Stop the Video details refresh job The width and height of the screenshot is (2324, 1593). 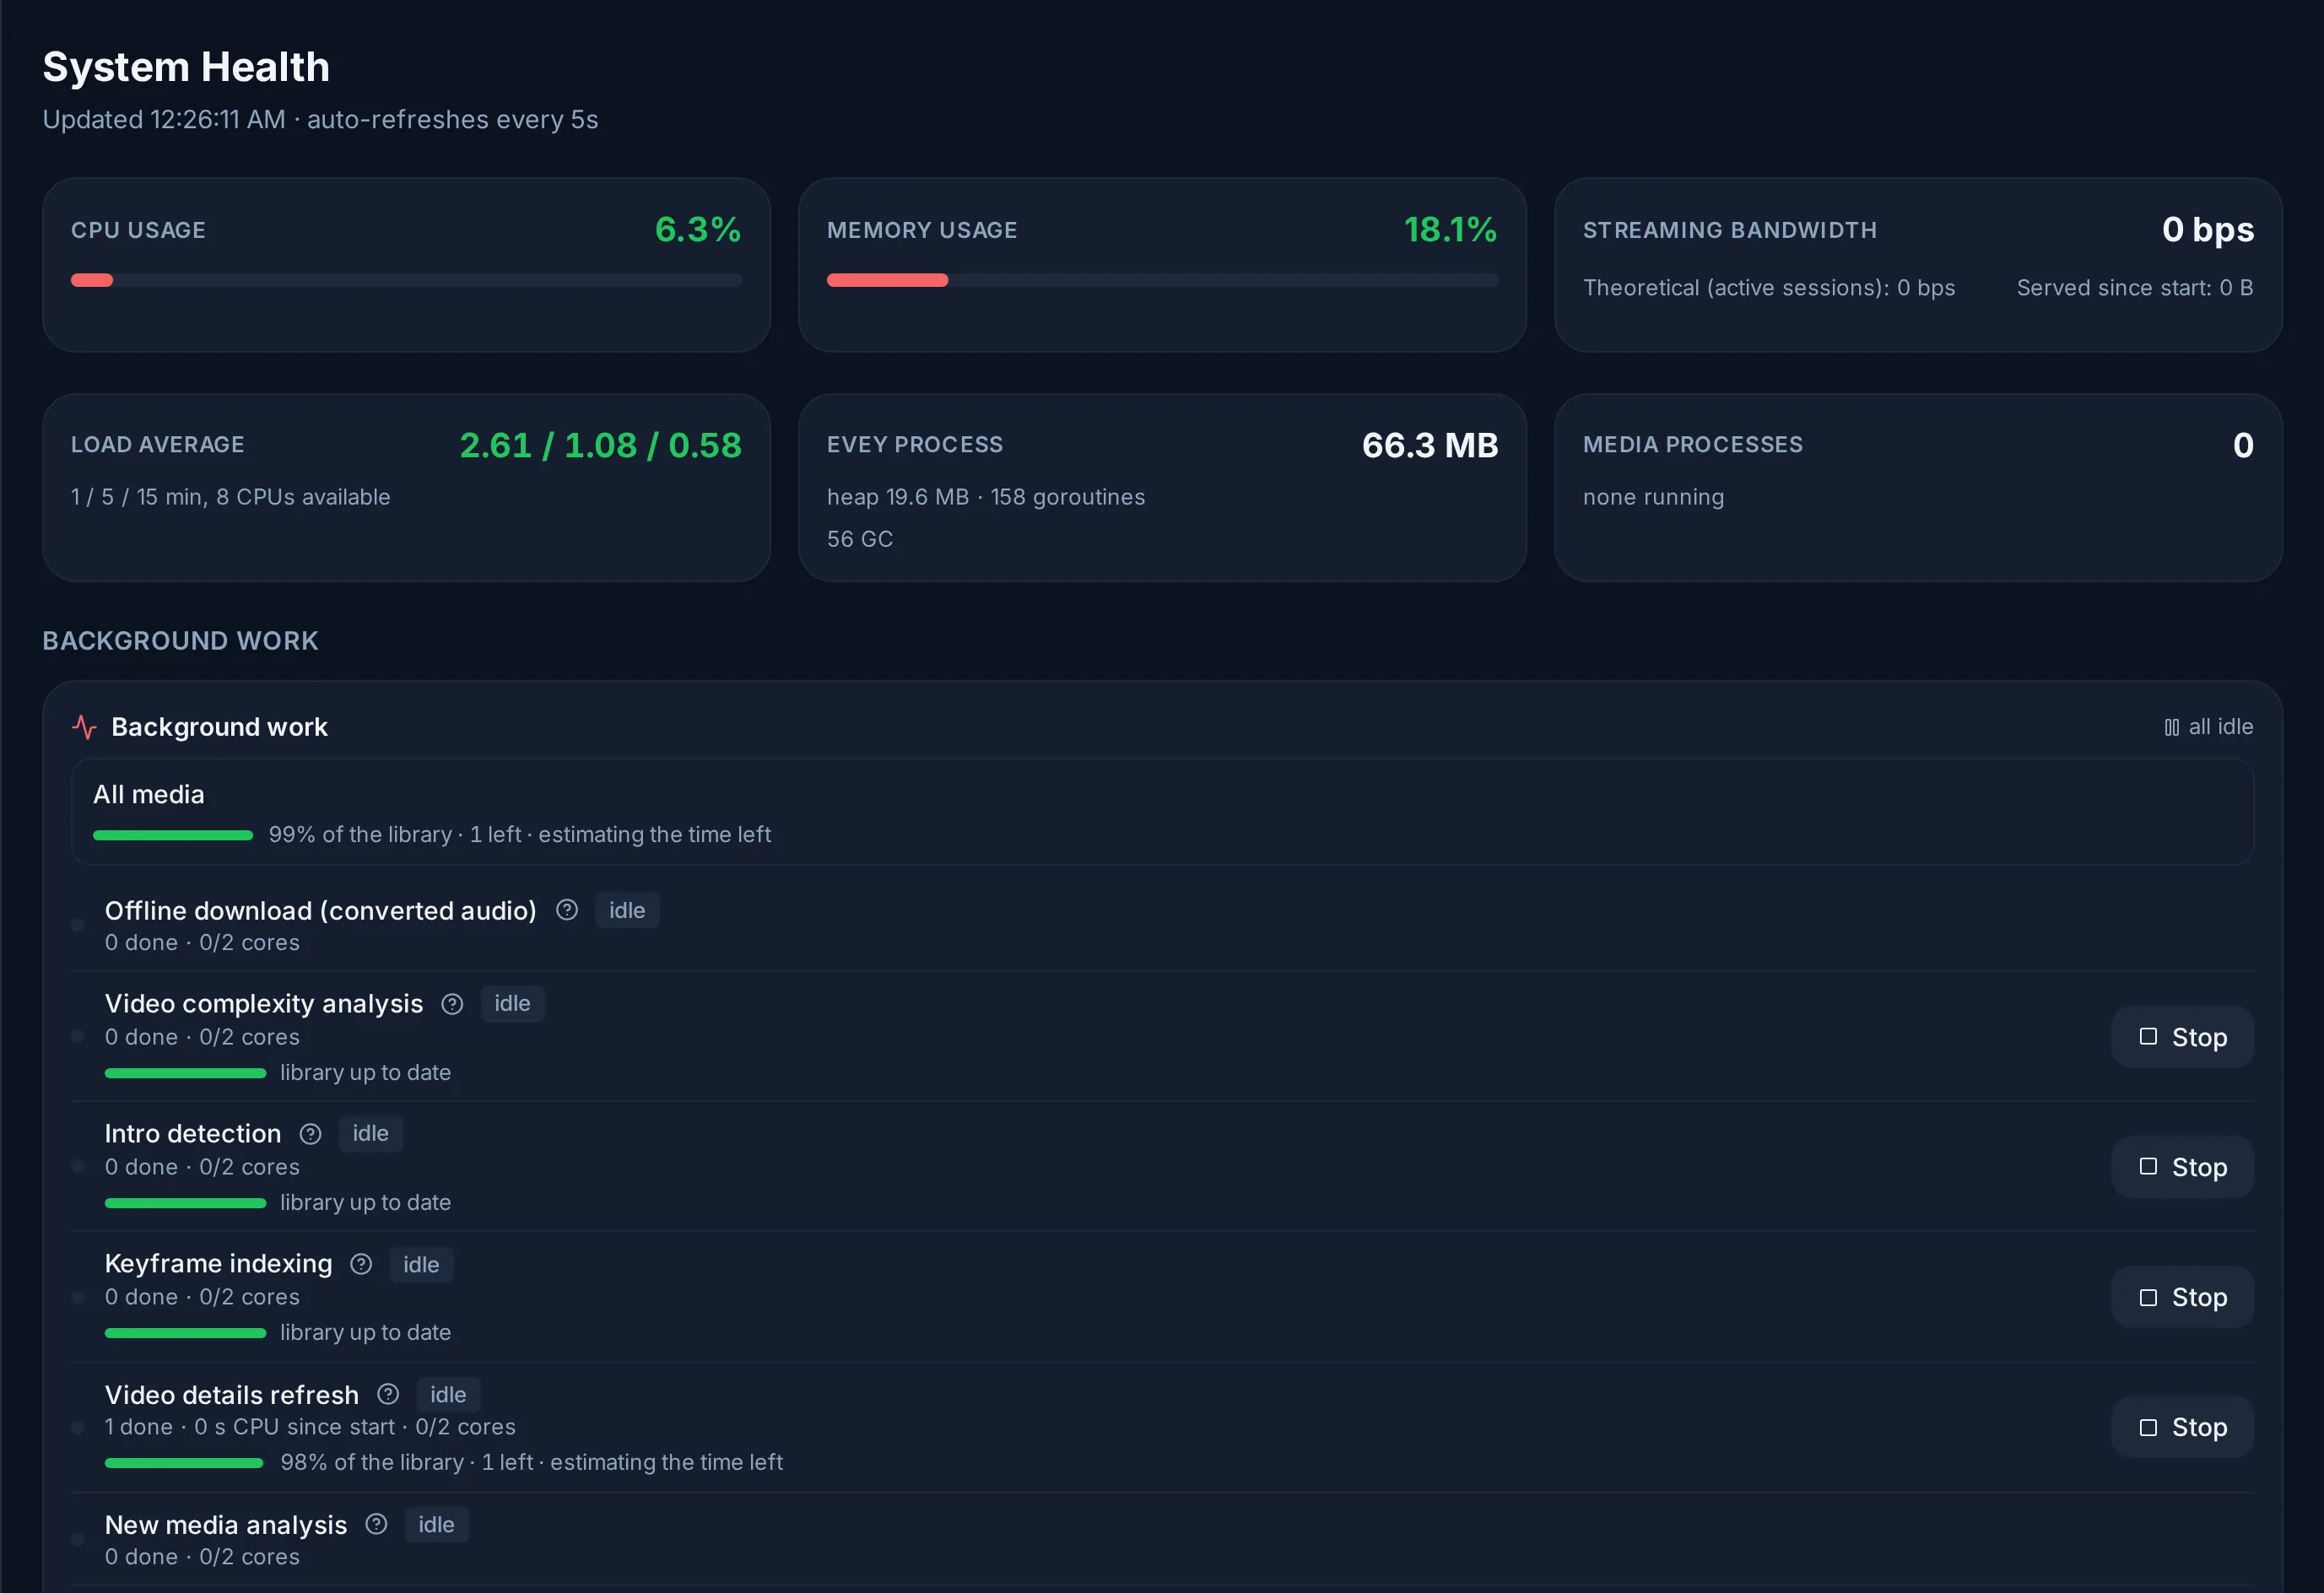point(2182,1427)
